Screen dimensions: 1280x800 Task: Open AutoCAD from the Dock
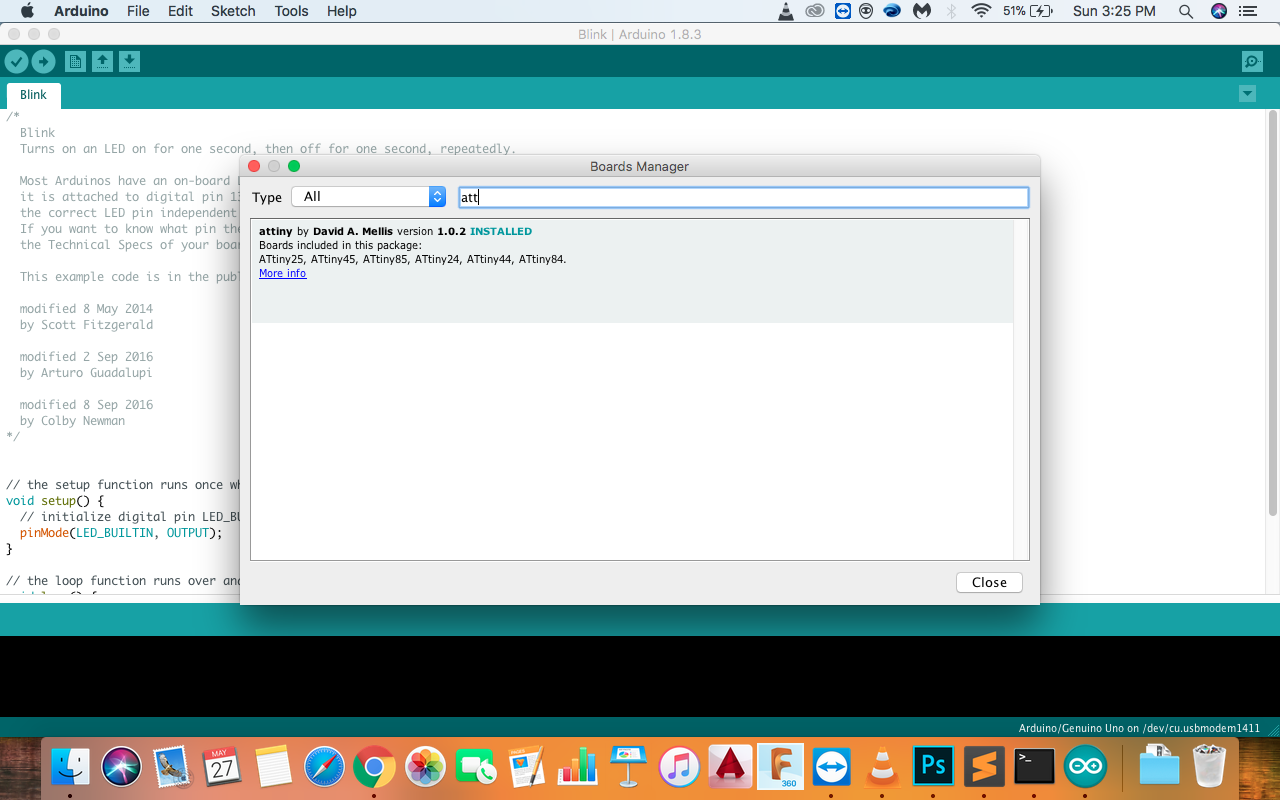click(730, 768)
